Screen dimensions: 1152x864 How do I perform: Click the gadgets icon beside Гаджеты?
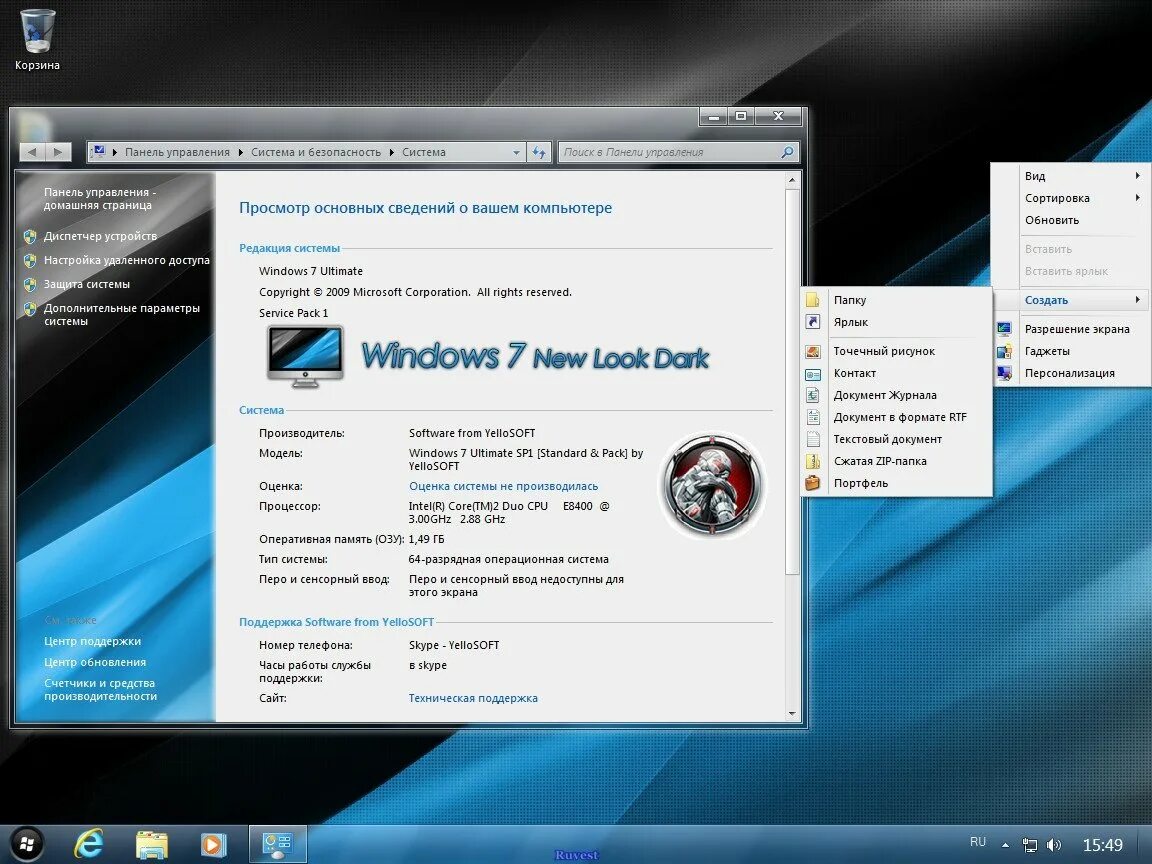click(1004, 351)
